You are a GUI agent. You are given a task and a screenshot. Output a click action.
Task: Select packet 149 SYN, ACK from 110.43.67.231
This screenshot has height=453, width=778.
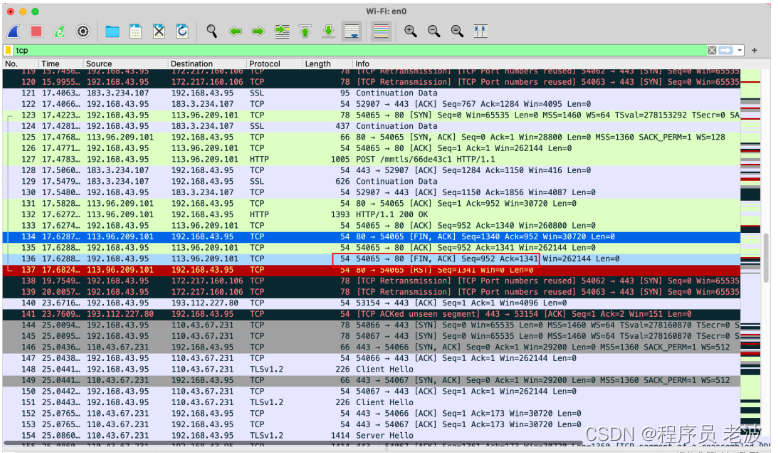pyautogui.click(x=371, y=380)
